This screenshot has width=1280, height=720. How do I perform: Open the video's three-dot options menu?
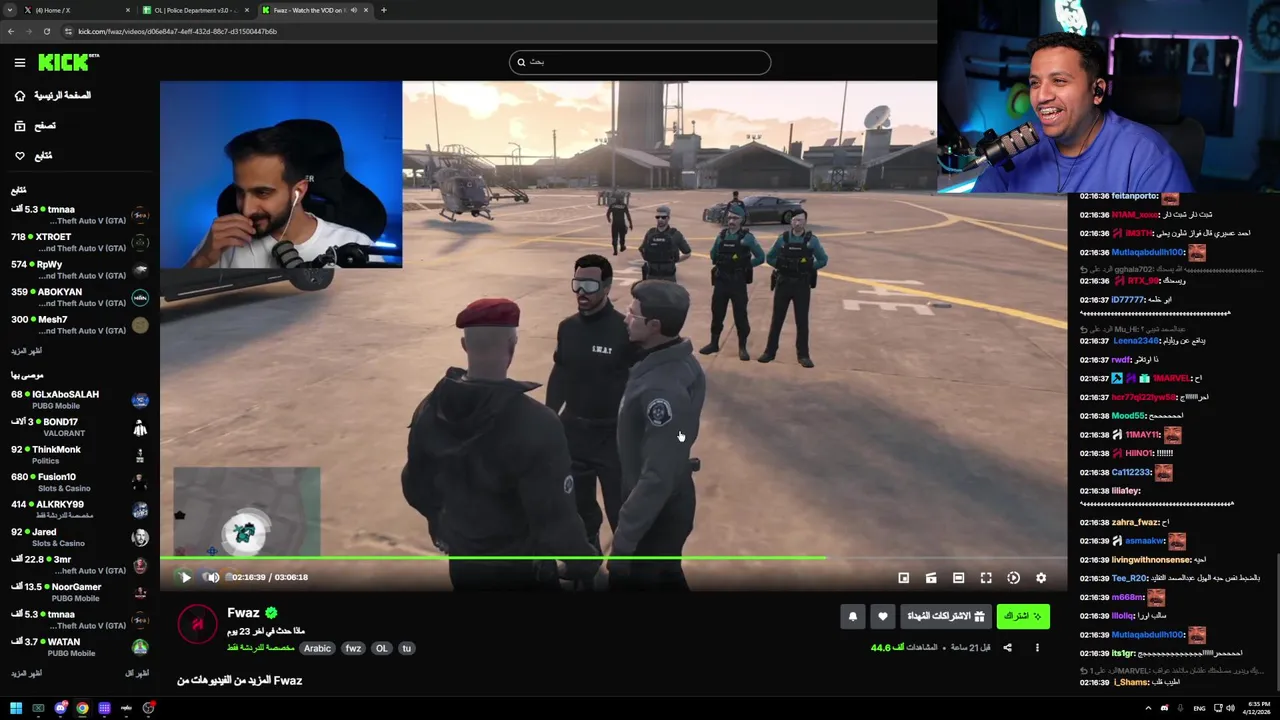click(x=1037, y=647)
